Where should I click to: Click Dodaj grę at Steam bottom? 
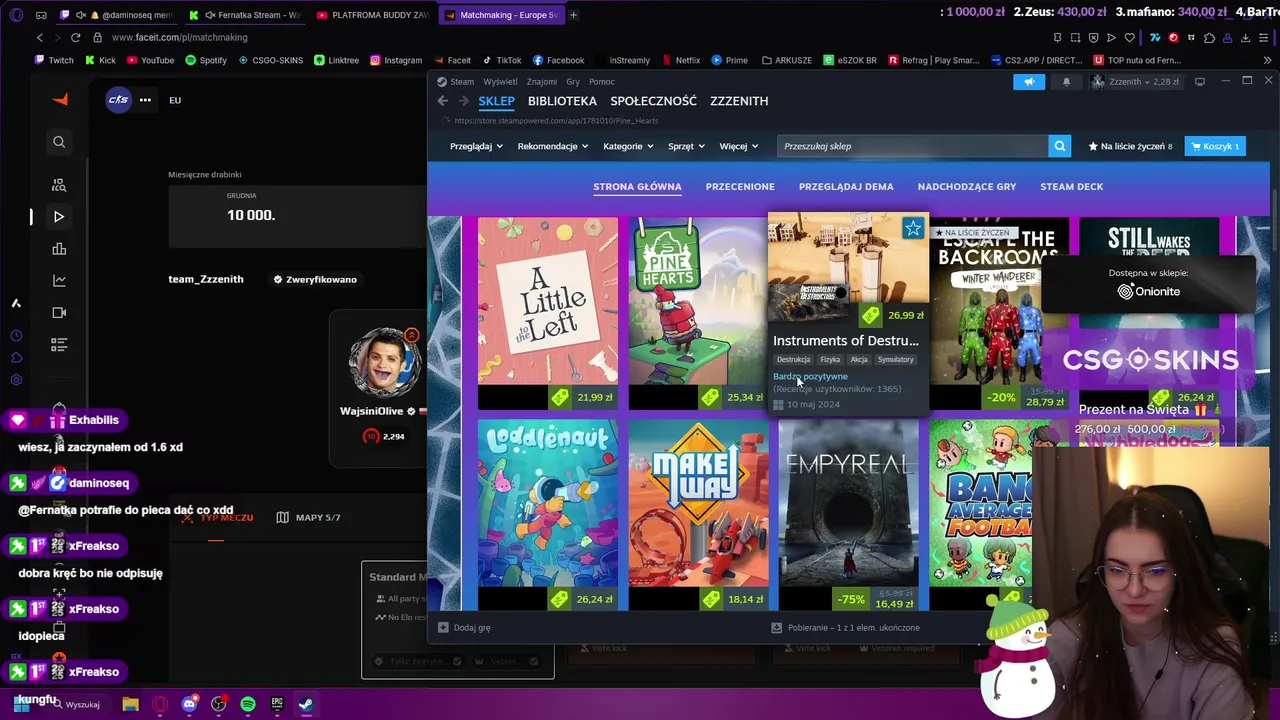coord(464,628)
